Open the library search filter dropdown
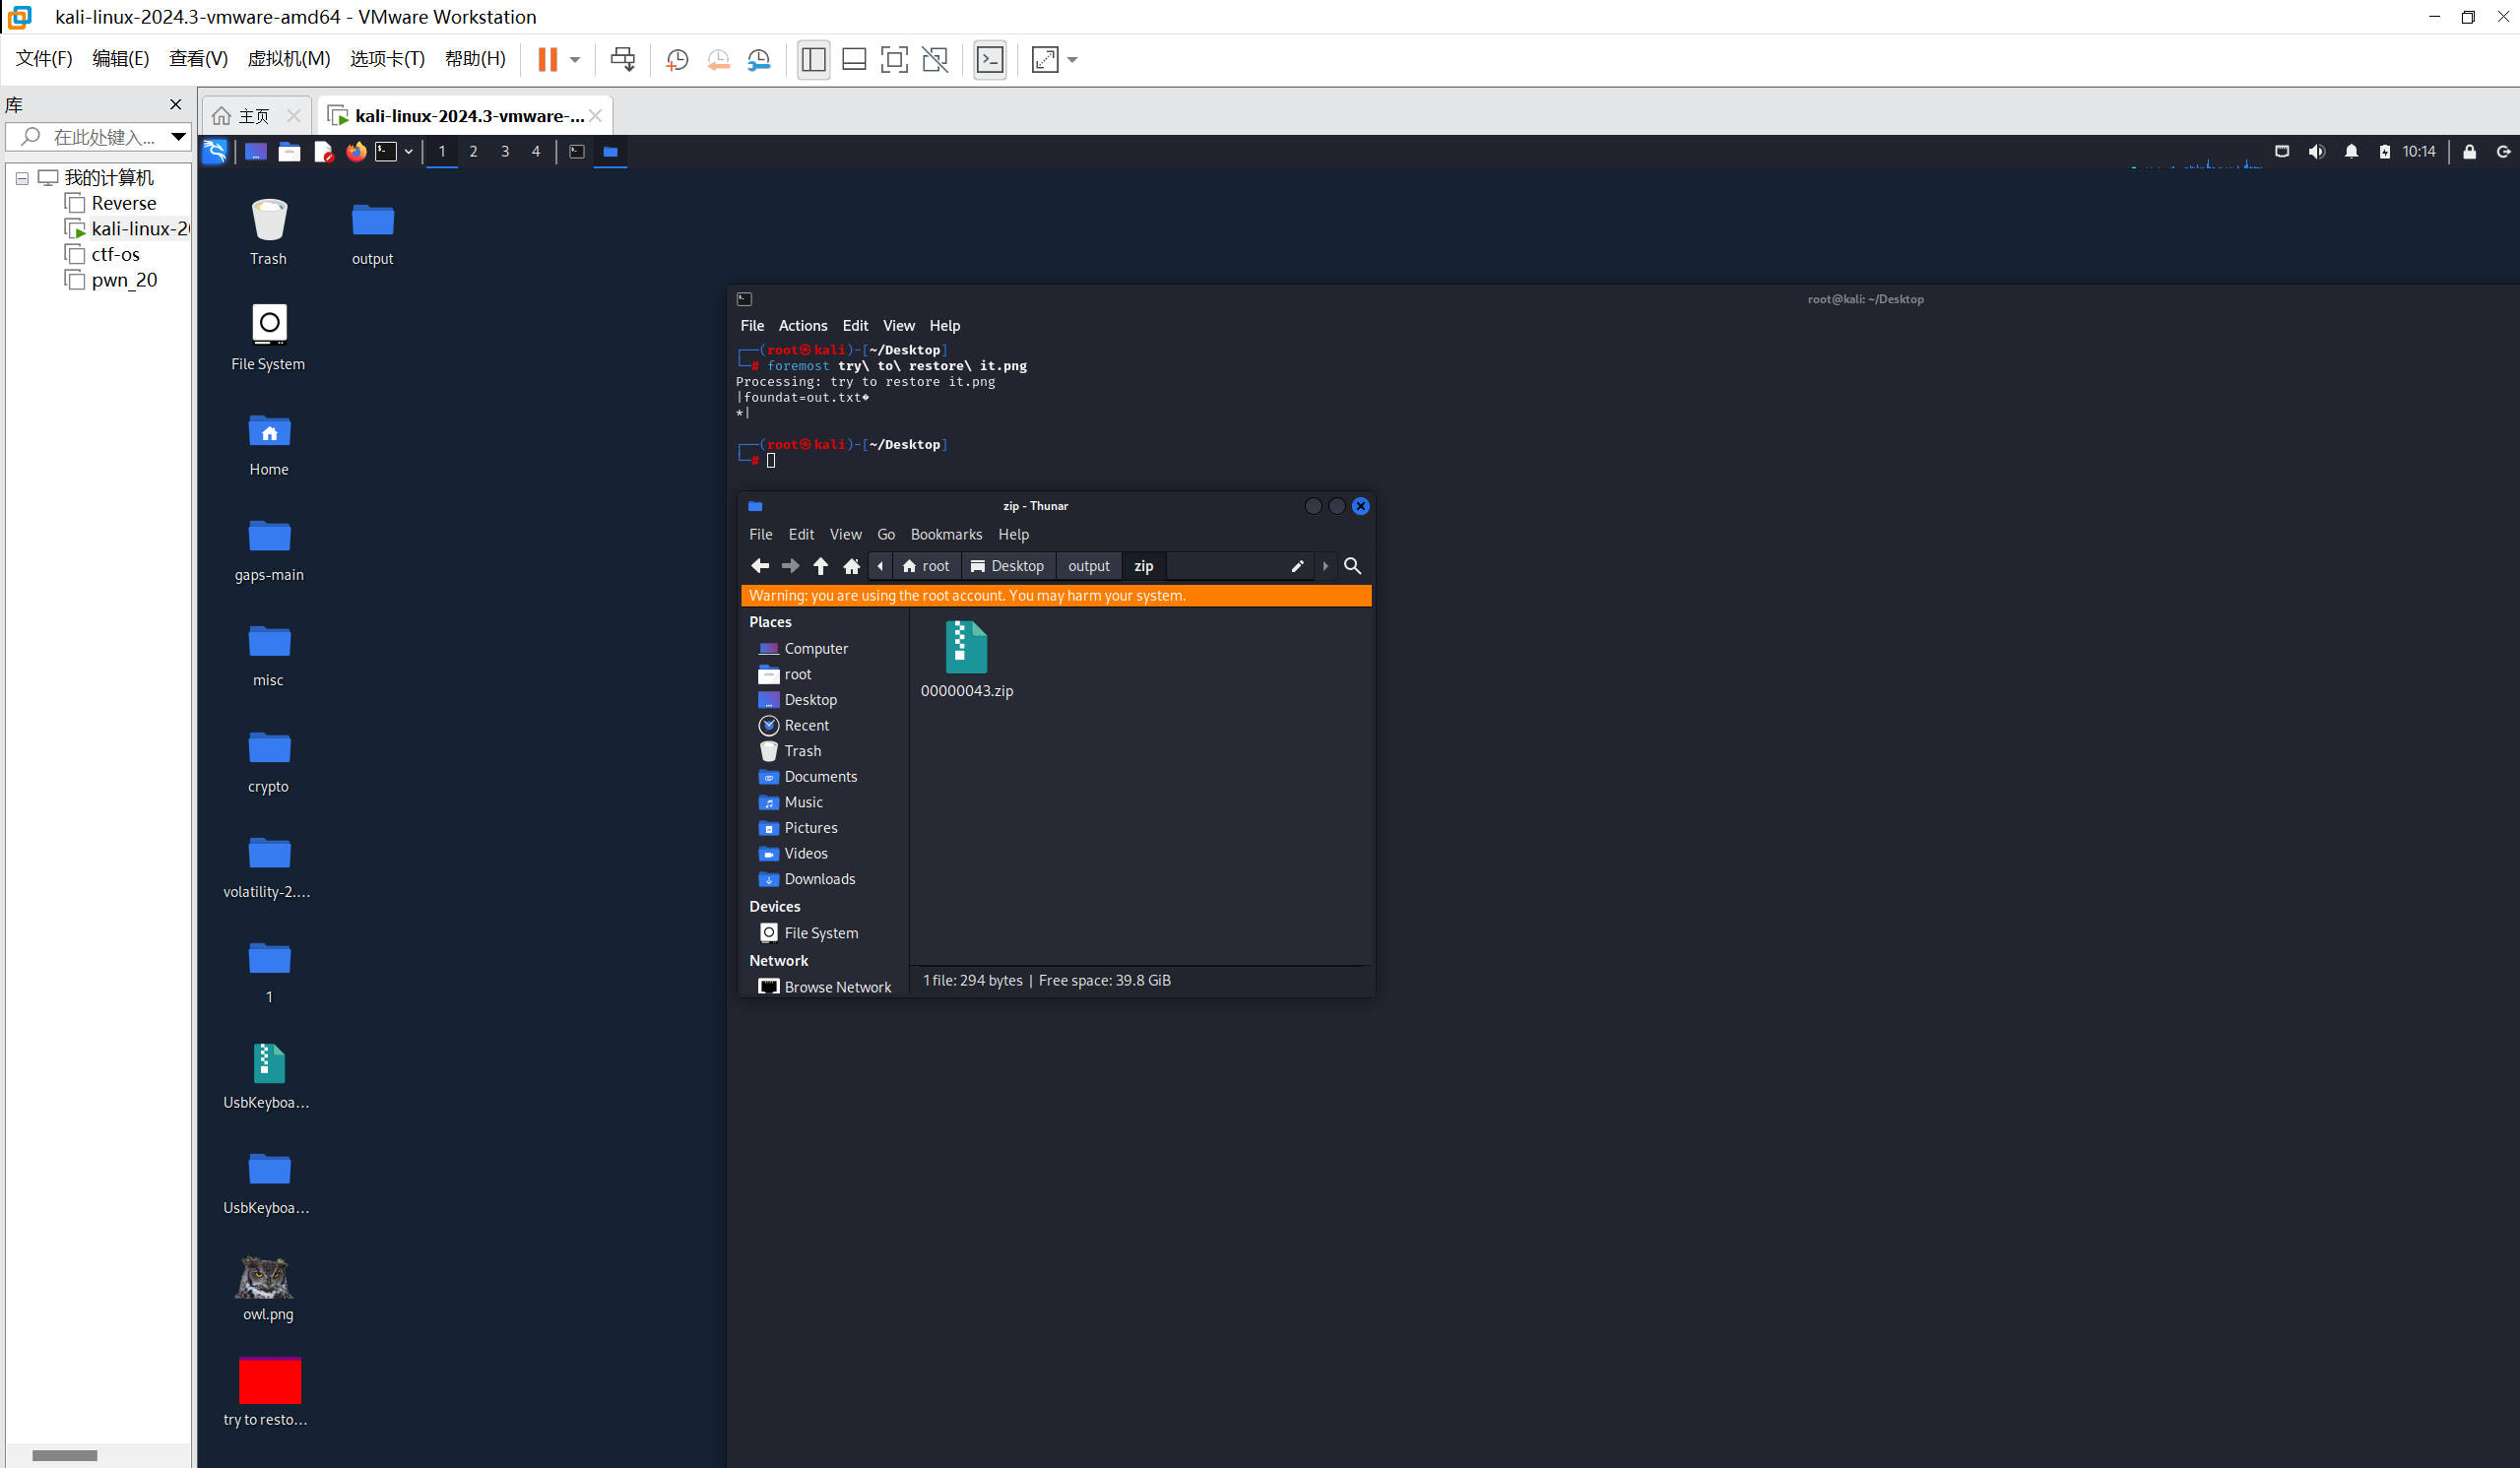 point(178,137)
